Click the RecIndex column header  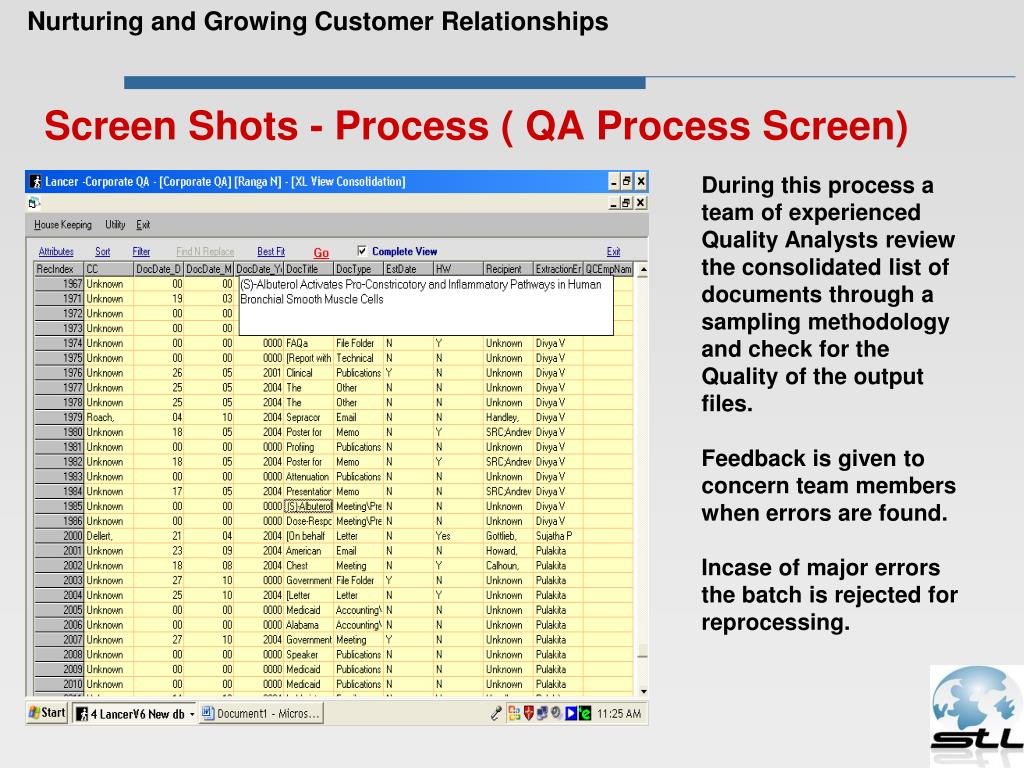tap(59, 269)
